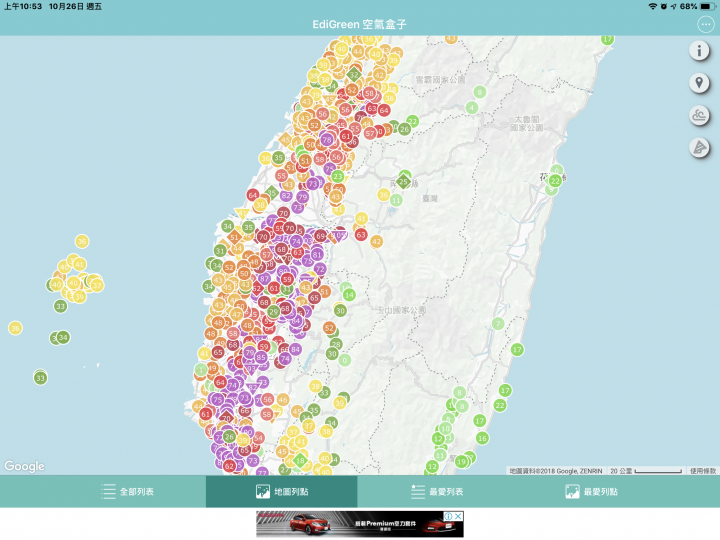Tap the green 16 coastal marker

pyautogui.click(x=482, y=438)
